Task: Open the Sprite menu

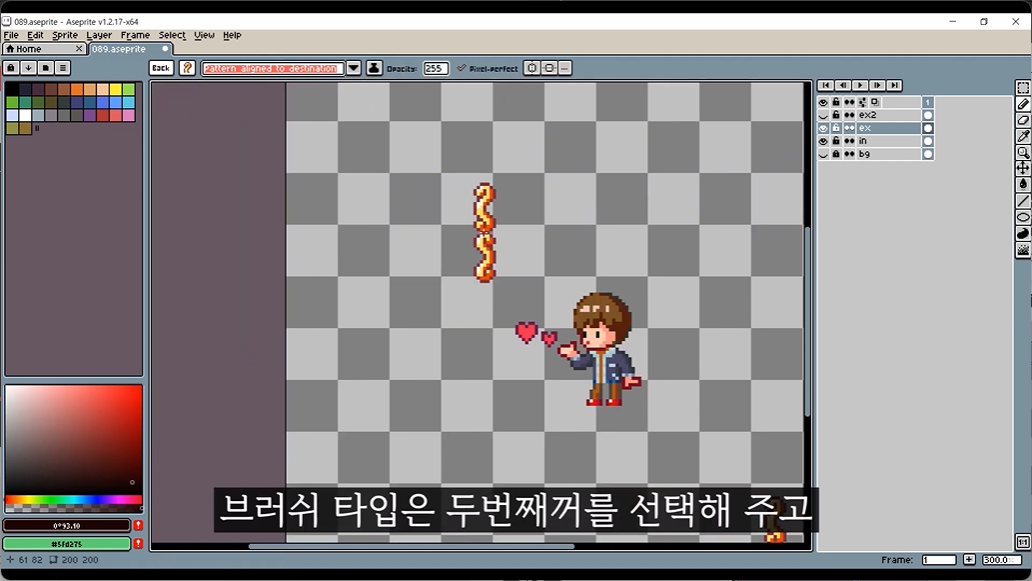Action: tap(64, 35)
